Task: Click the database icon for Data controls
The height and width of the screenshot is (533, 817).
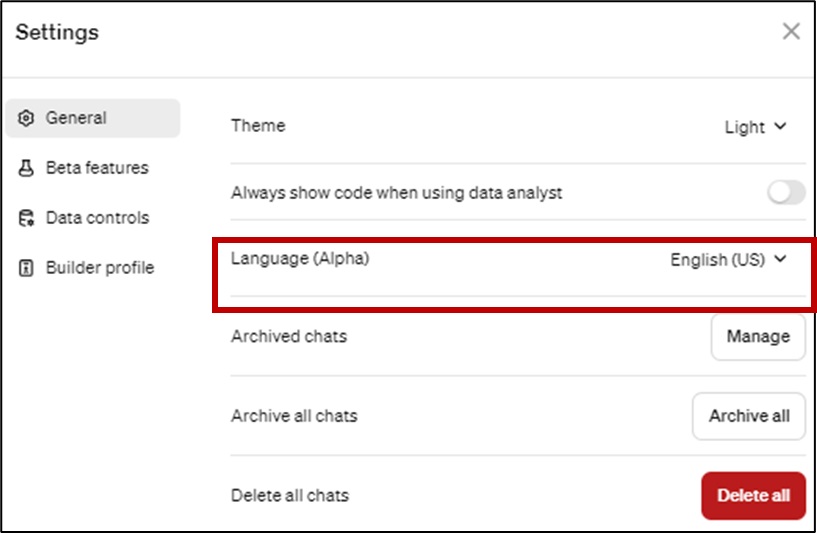Action: (x=27, y=218)
